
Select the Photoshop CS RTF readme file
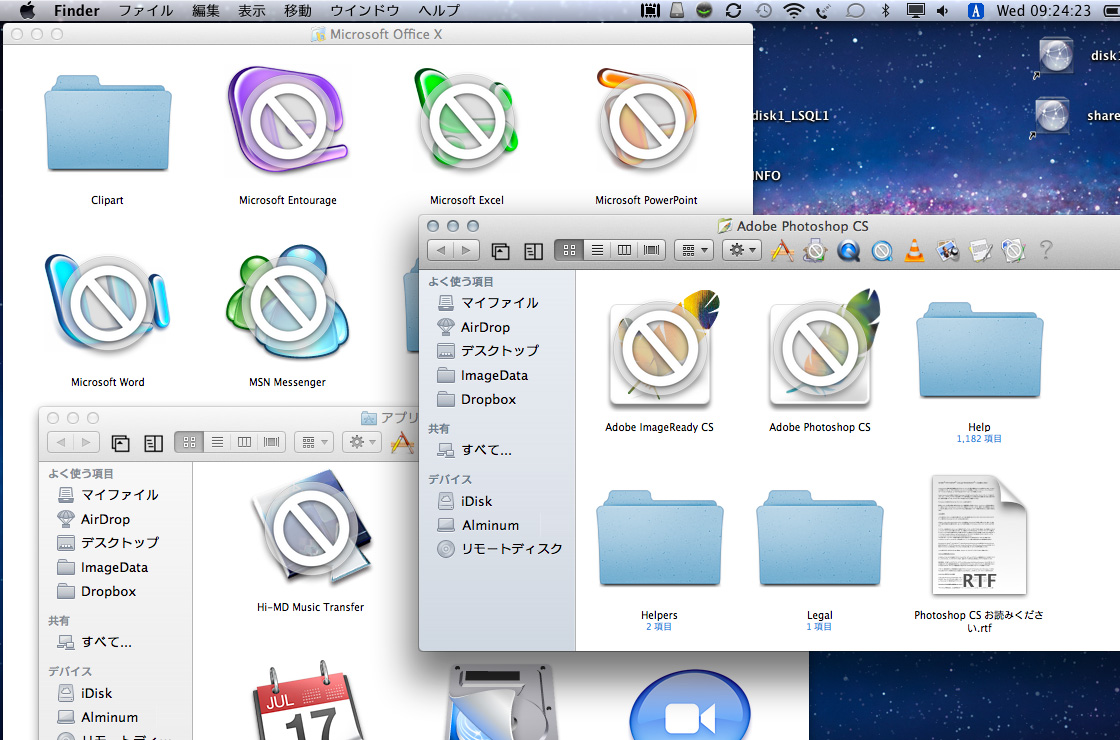[x=979, y=536]
